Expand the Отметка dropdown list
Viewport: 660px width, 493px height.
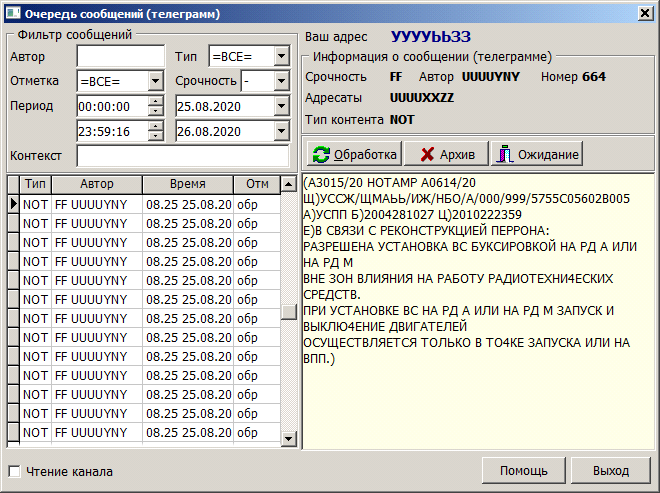point(155,81)
